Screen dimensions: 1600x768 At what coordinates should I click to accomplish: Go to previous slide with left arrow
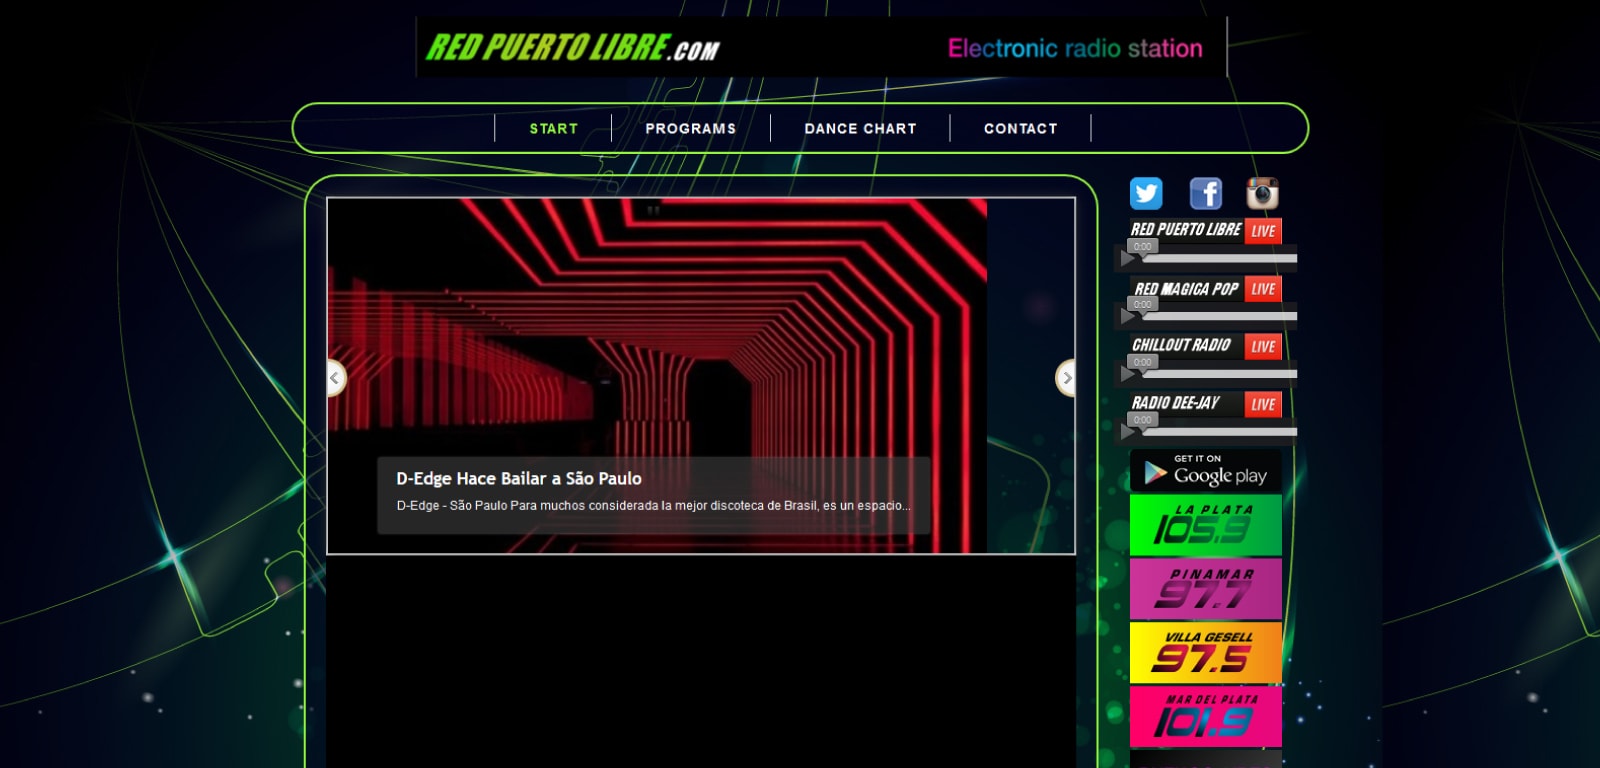[x=335, y=378]
